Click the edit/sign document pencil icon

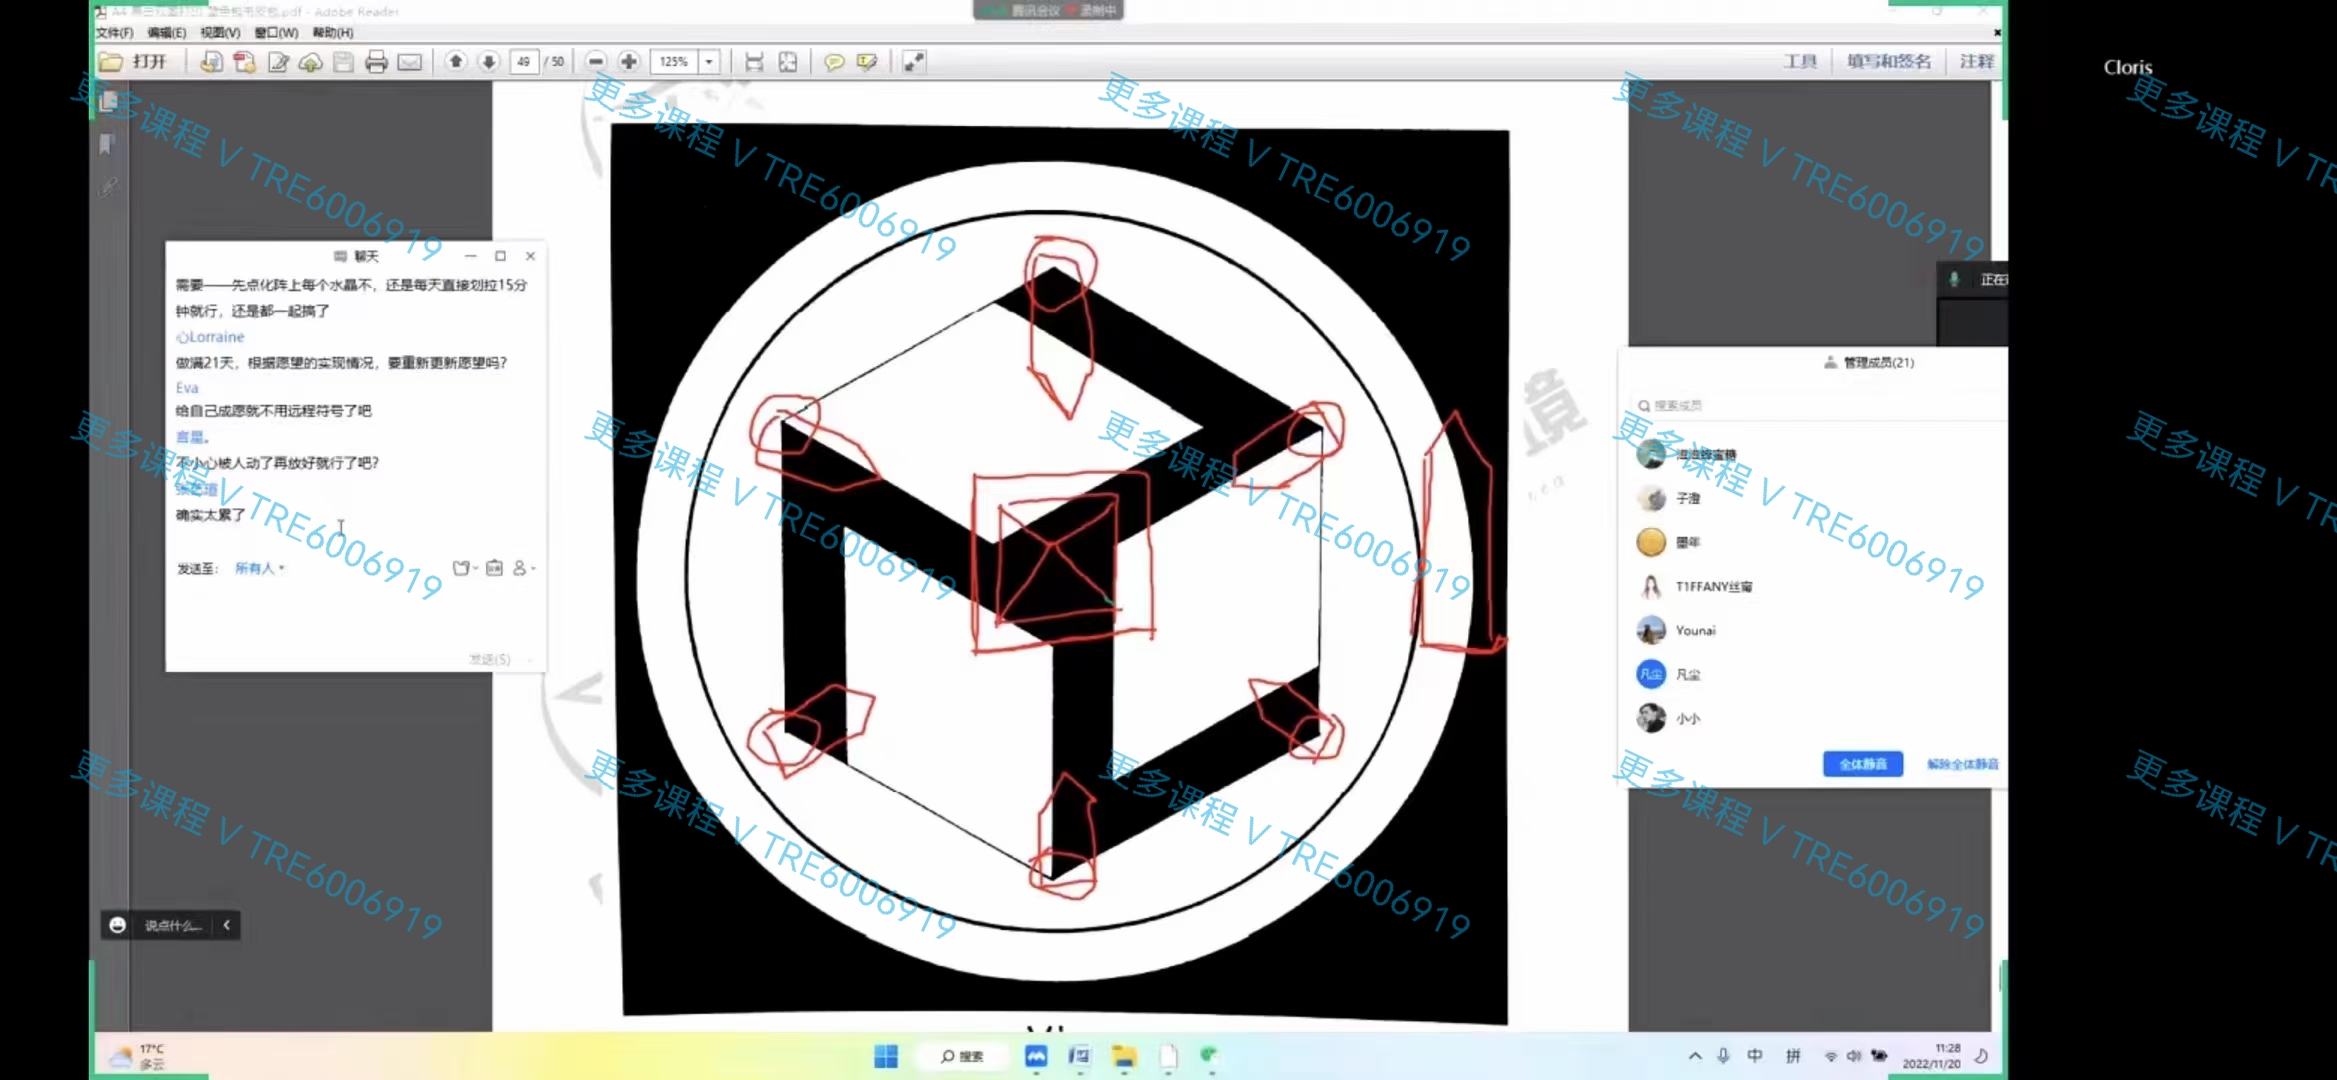278,62
